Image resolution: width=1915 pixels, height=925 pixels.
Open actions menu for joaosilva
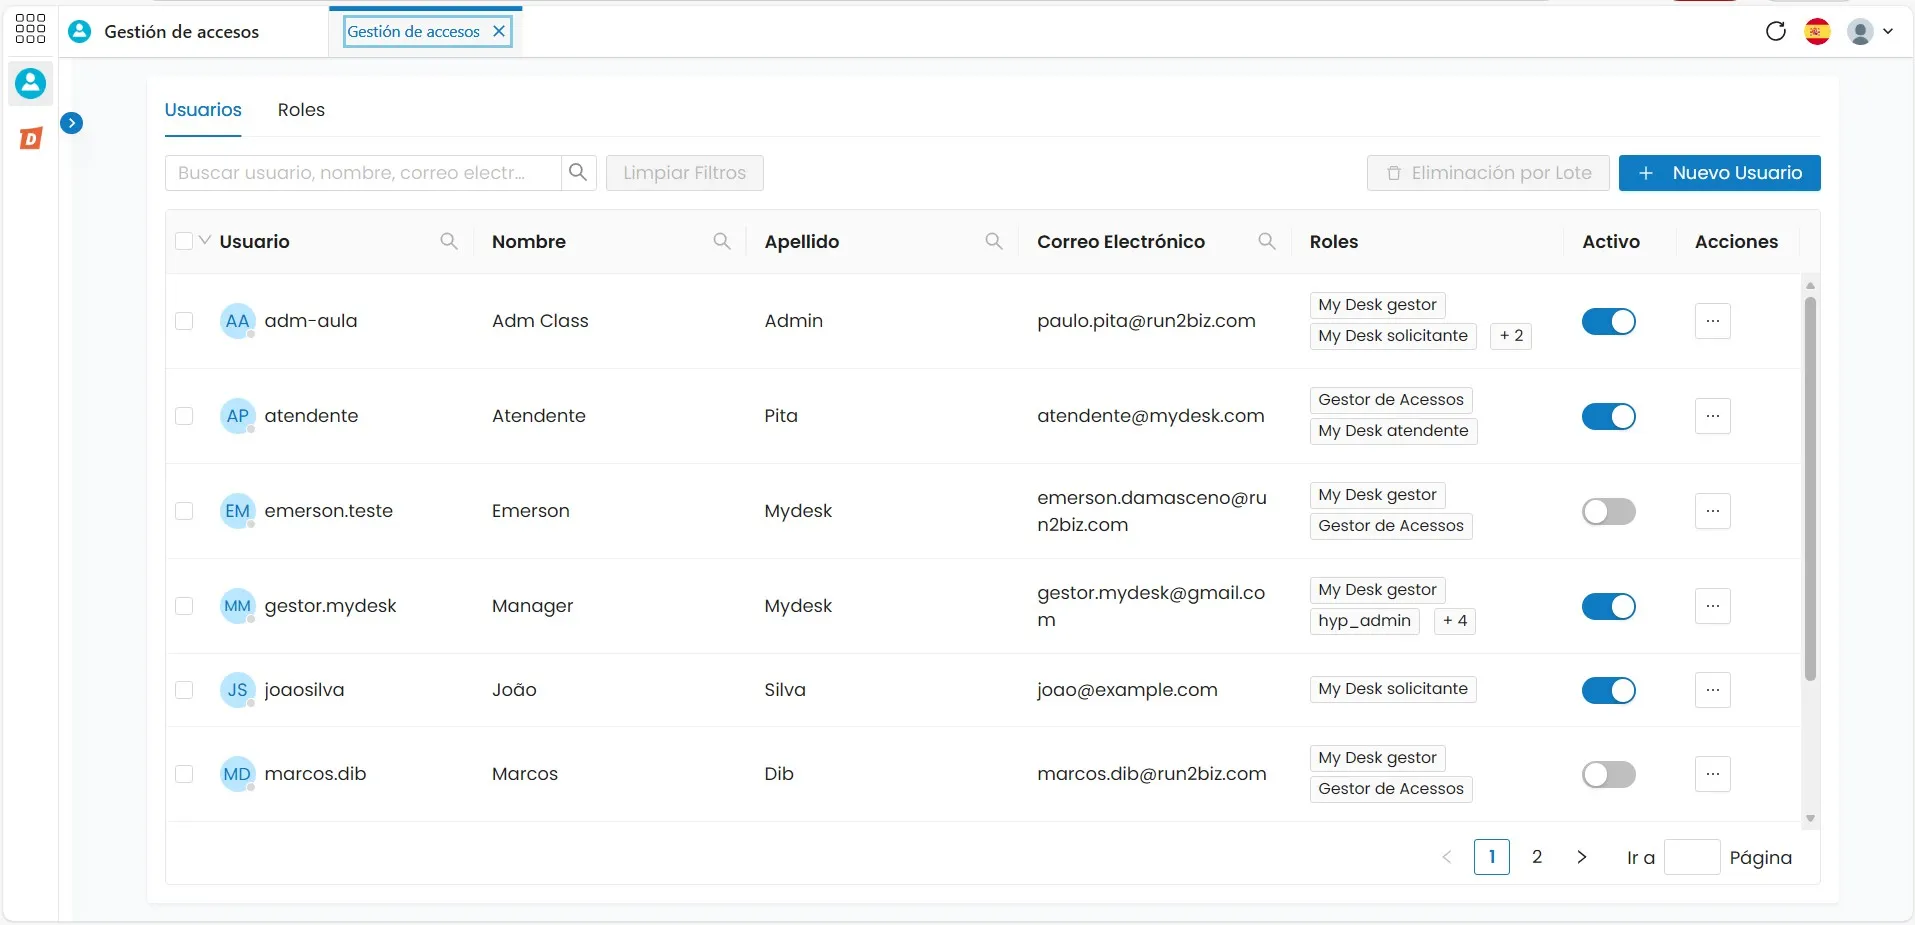pyautogui.click(x=1712, y=690)
